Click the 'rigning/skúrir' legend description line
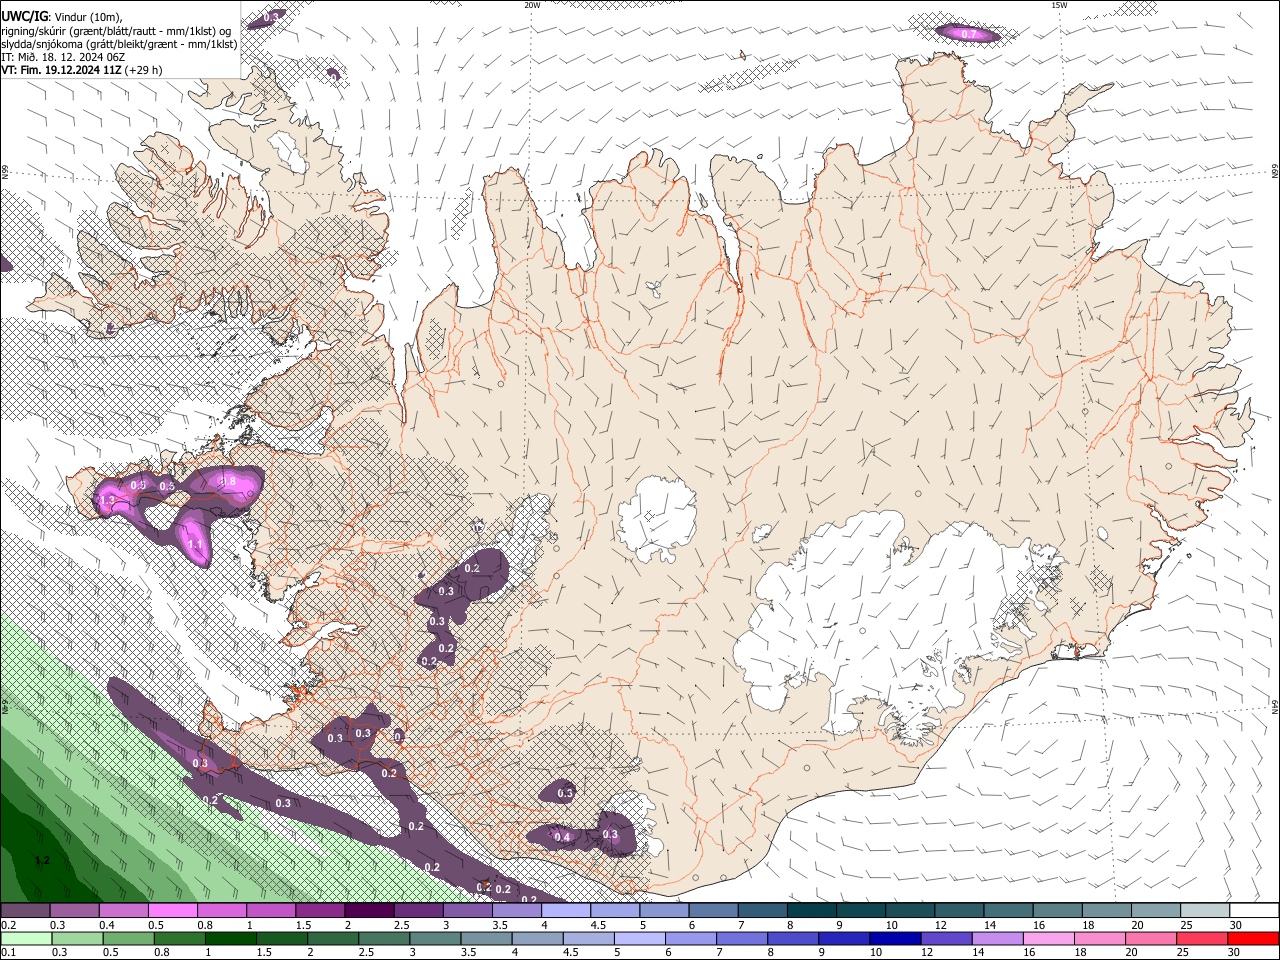The width and height of the screenshot is (1280, 960). click(116, 31)
